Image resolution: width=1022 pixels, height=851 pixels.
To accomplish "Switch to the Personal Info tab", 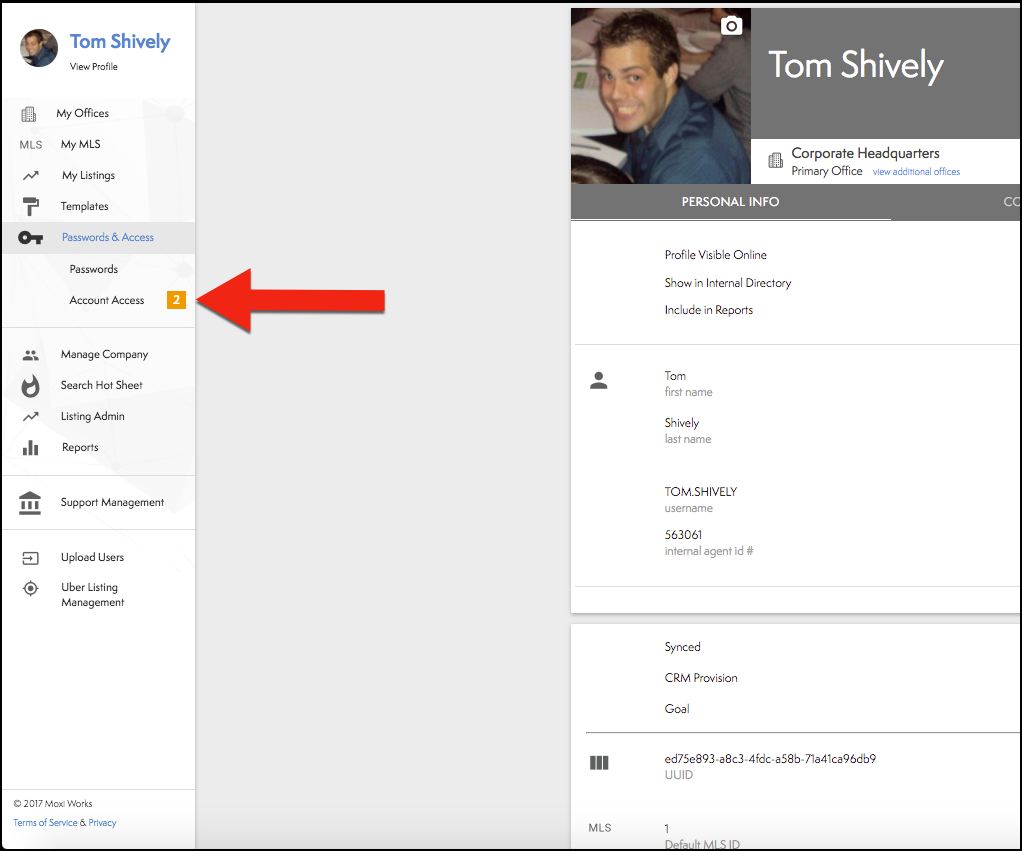I will click(x=730, y=202).
